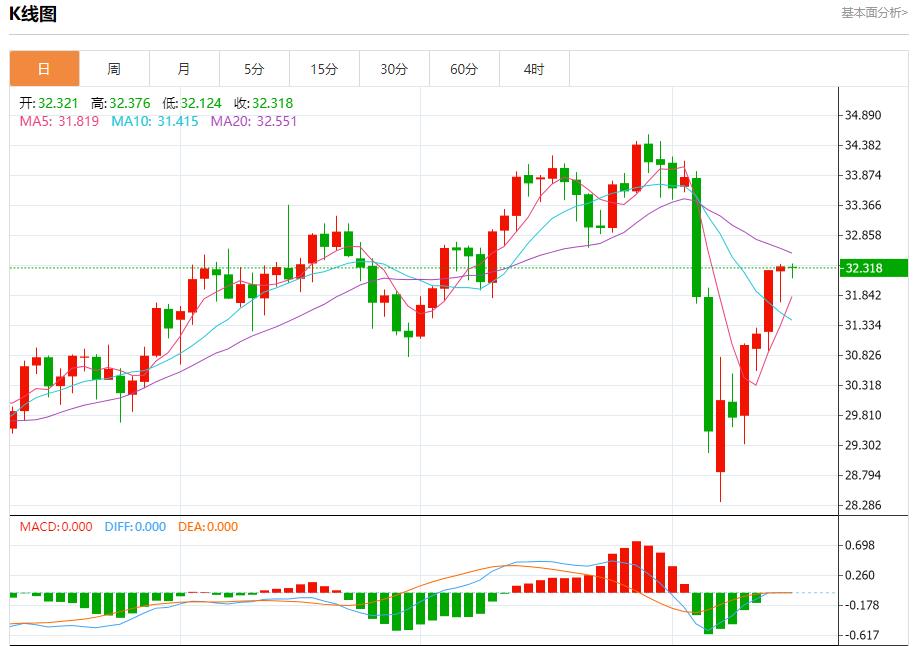913x646 pixels.
Task: Switch to the 4时 four-hour view
Action: point(534,68)
